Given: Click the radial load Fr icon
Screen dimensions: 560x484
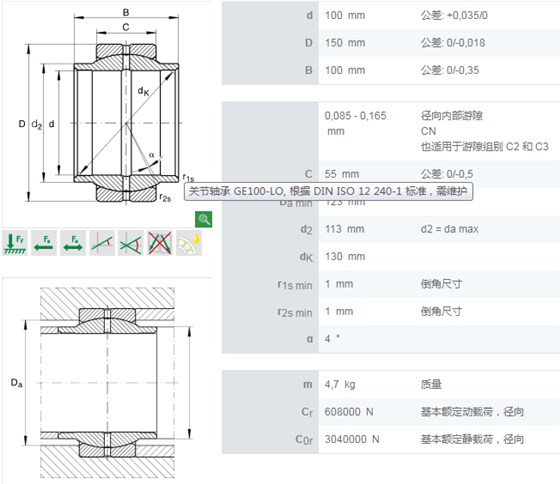Looking at the screenshot, I should (x=15, y=243).
